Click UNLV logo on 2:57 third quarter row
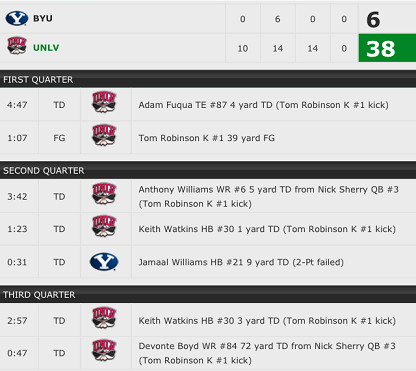Viewport: 416px width, 371px height. click(x=104, y=318)
